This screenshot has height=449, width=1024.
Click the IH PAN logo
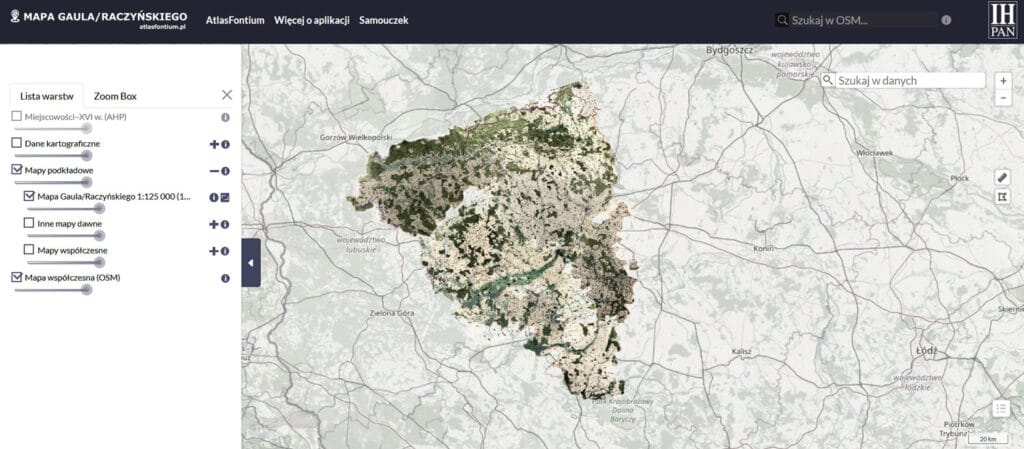(1001, 21)
